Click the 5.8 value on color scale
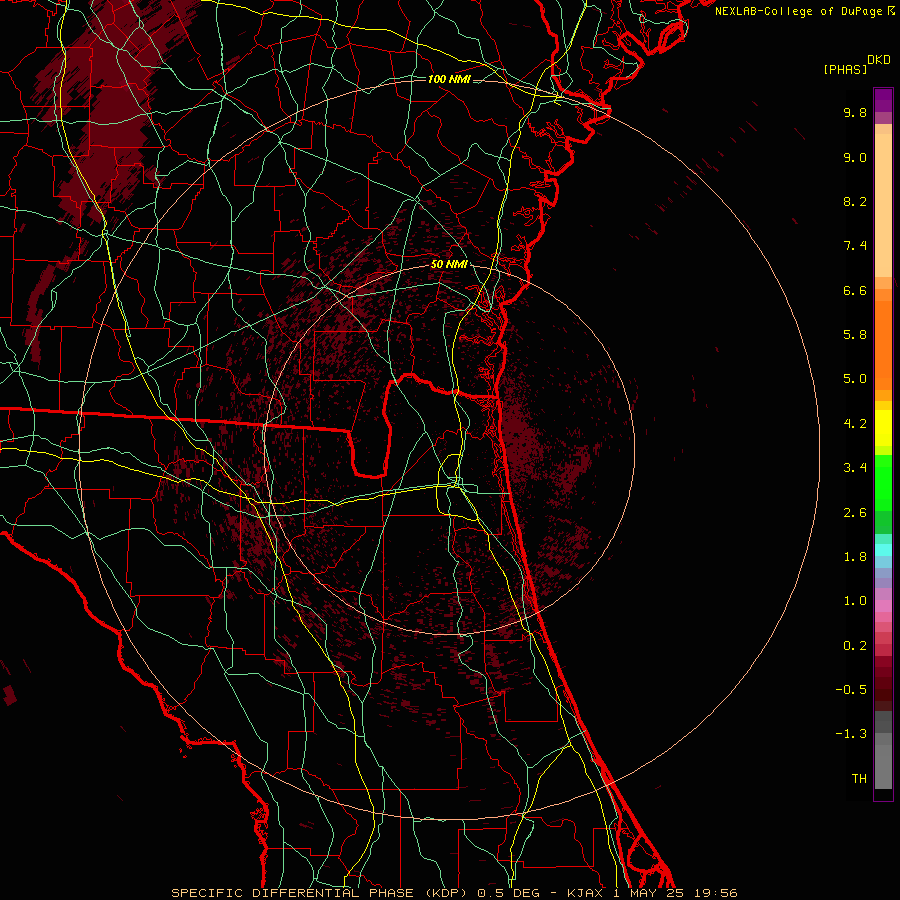 pos(855,335)
